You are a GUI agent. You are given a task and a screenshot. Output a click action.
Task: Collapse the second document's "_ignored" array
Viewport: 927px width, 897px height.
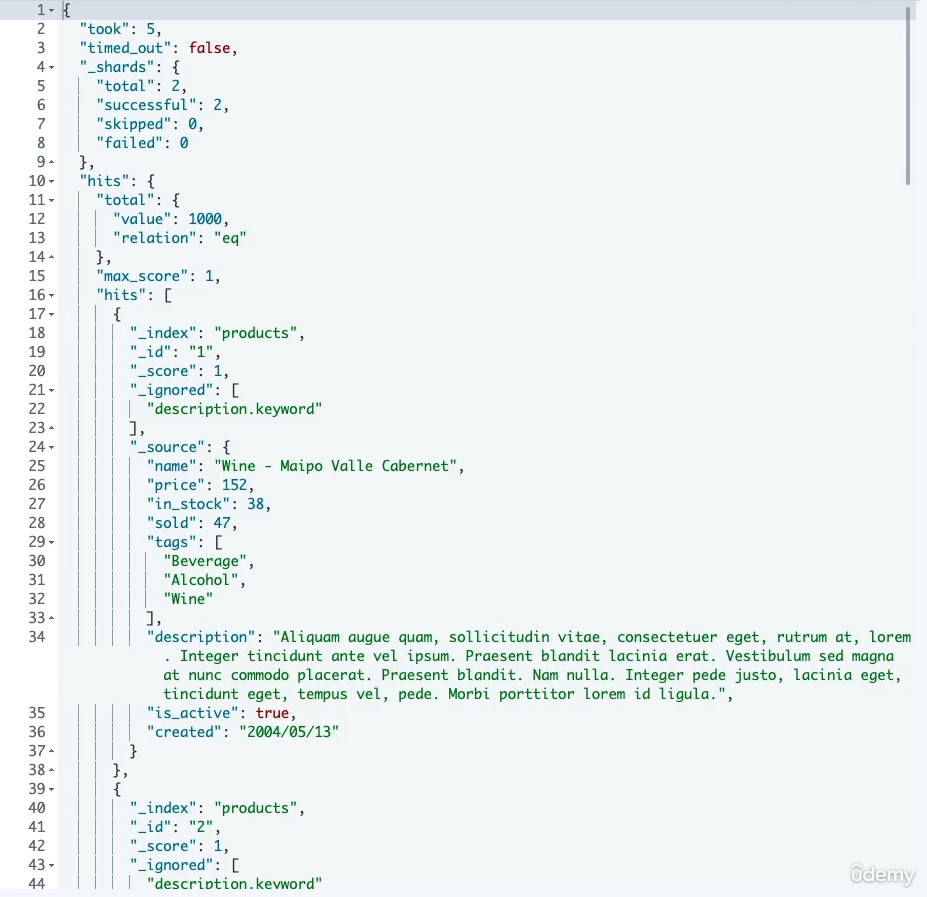[51, 864]
